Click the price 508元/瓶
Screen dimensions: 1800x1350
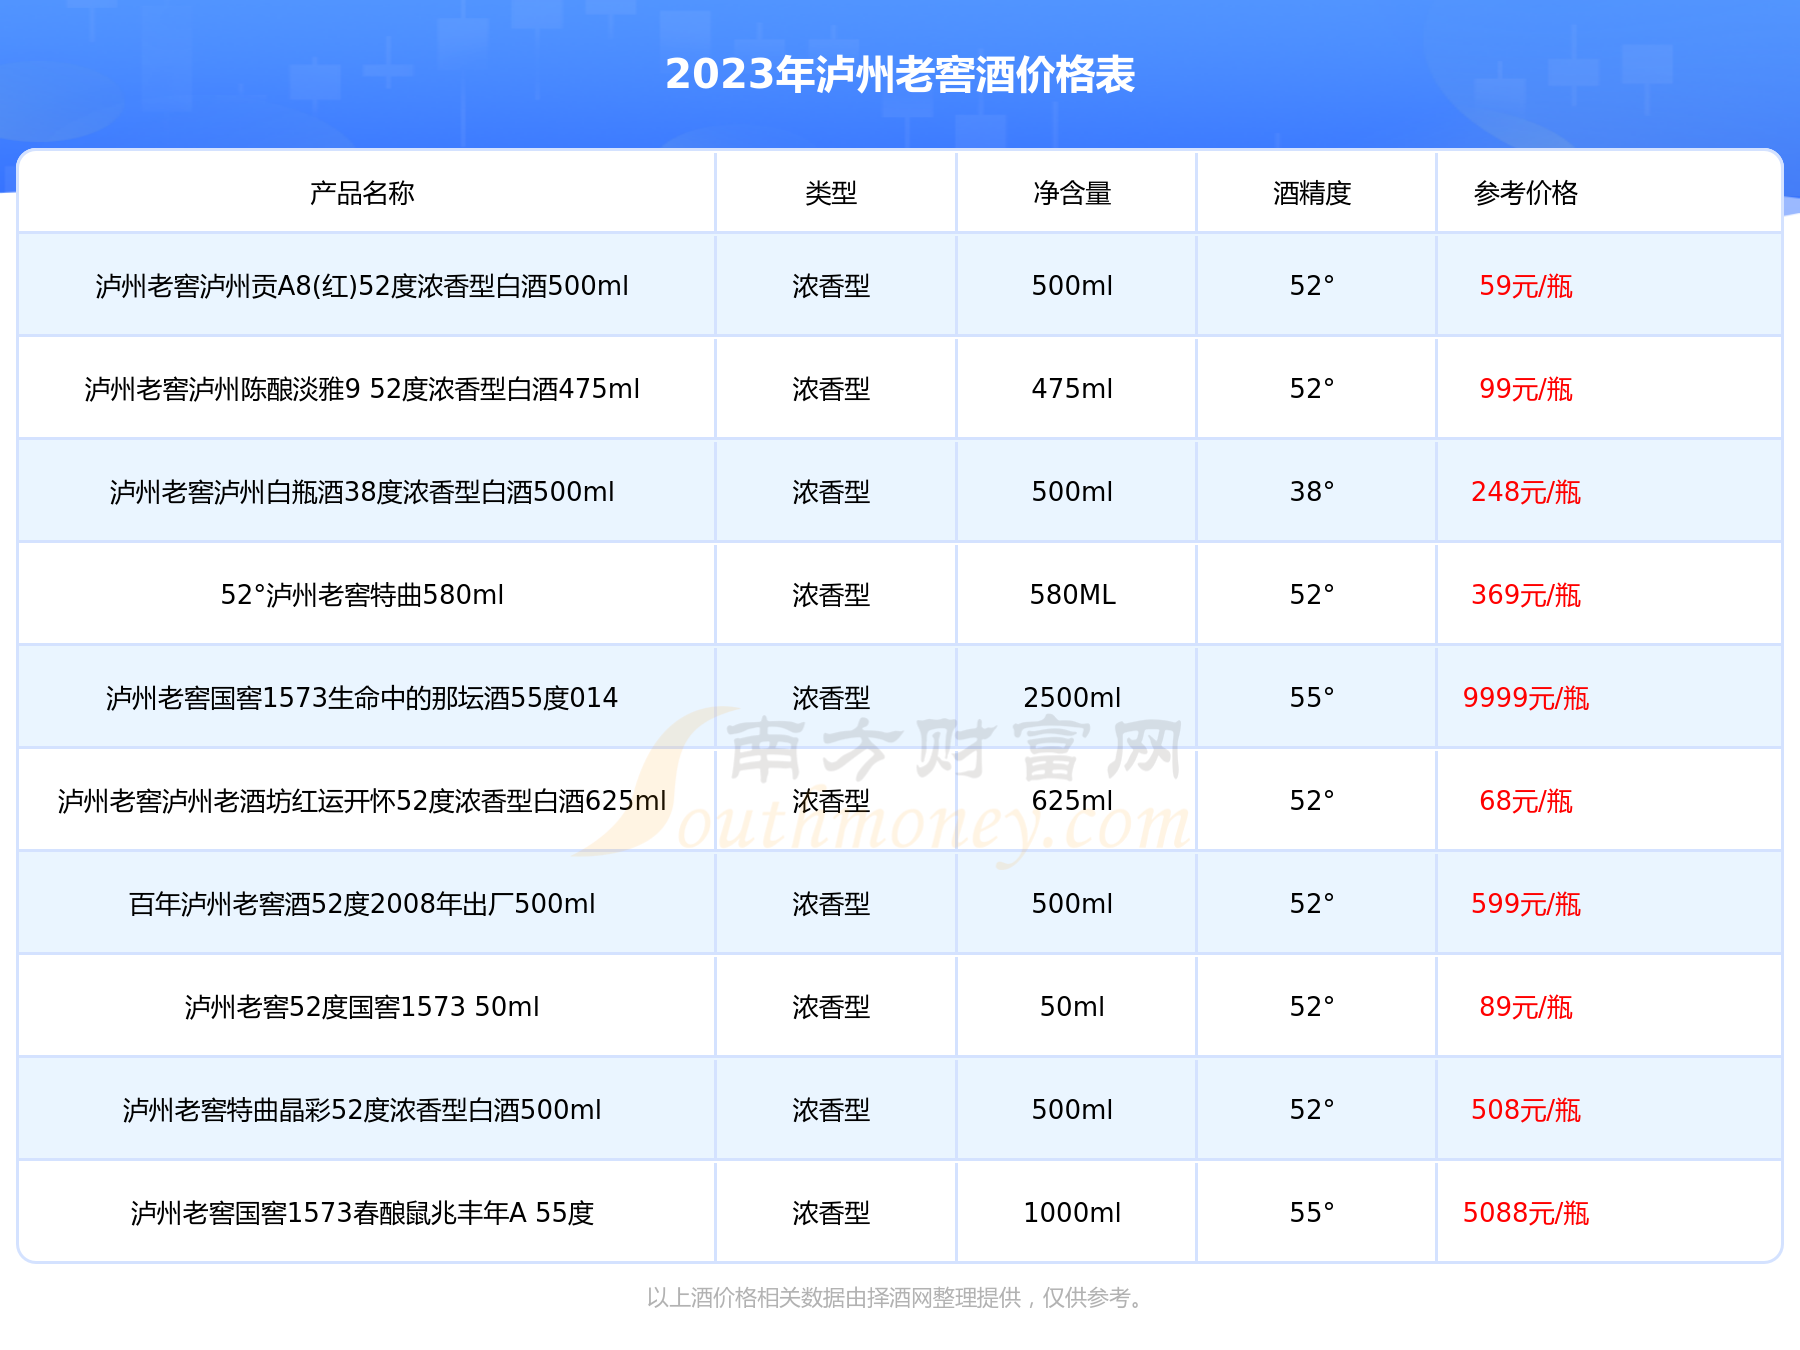point(1526,1110)
